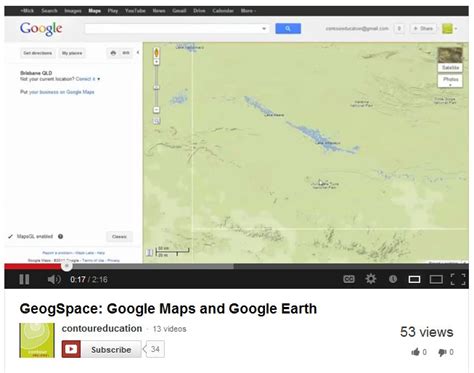Mute the video using the speaker icon
The image size is (474, 373).
pyautogui.click(x=54, y=279)
